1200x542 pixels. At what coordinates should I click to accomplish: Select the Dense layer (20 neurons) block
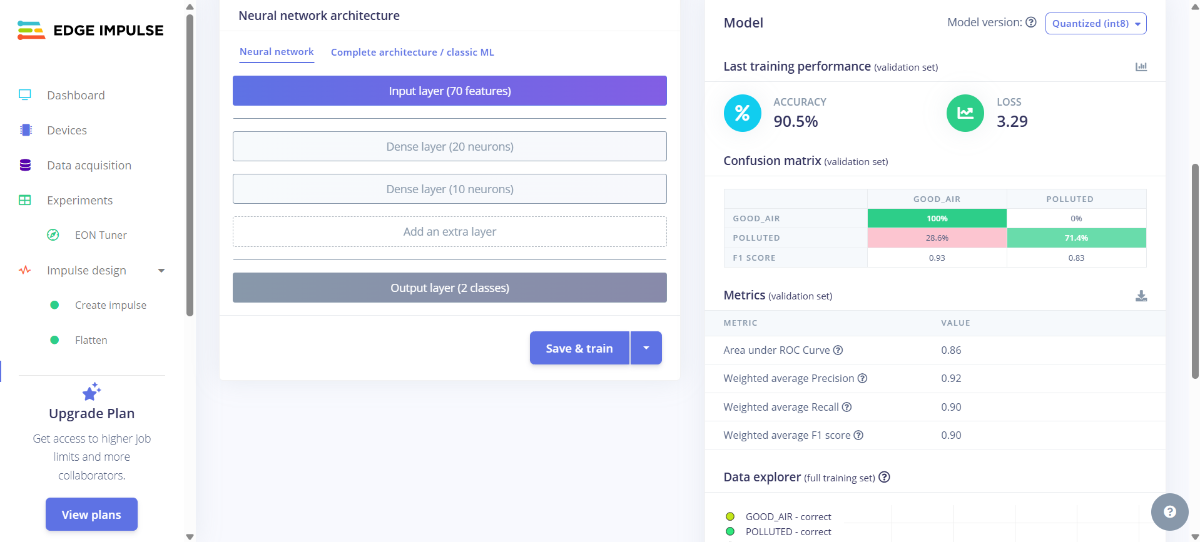pos(449,147)
